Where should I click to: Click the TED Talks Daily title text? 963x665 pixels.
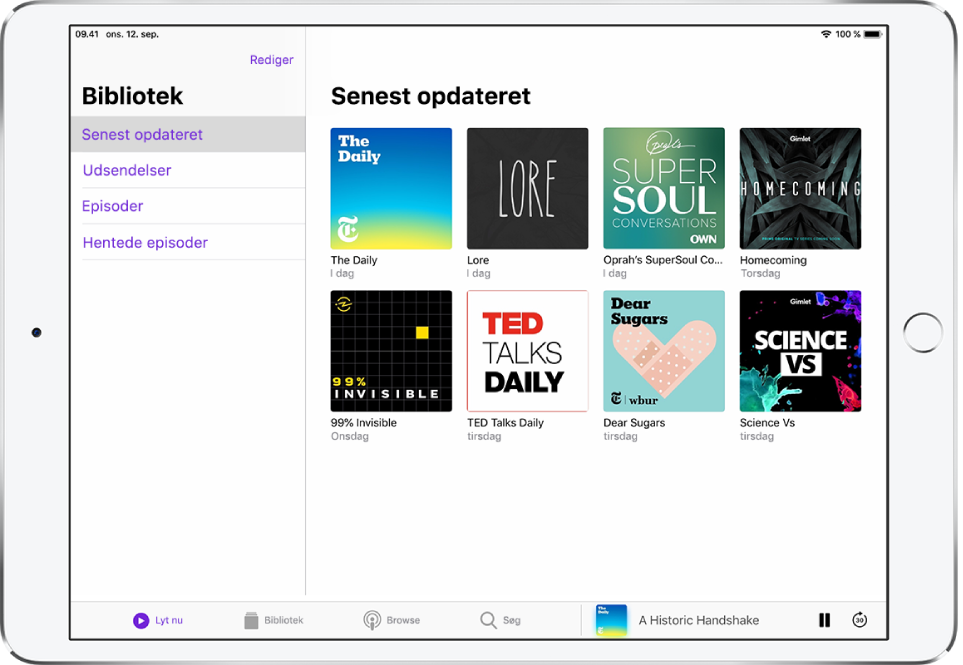[x=505, y=423]
